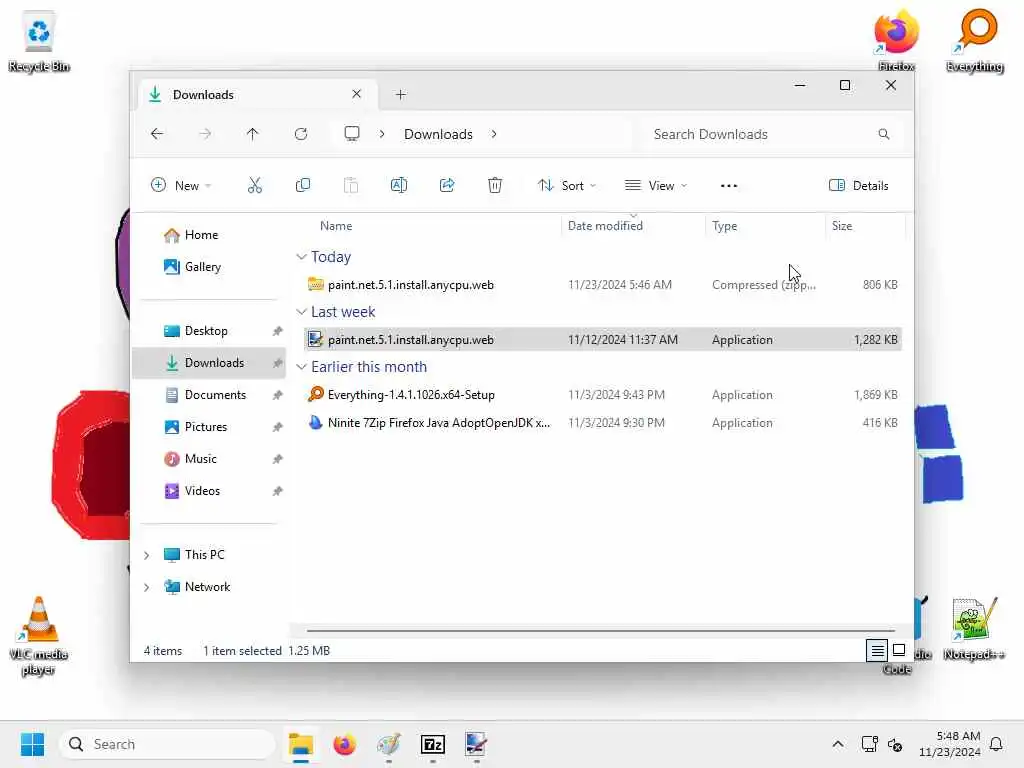The image size is (1024, 768).
Task: Sort by Type column header
Action: tap(724, 226)
